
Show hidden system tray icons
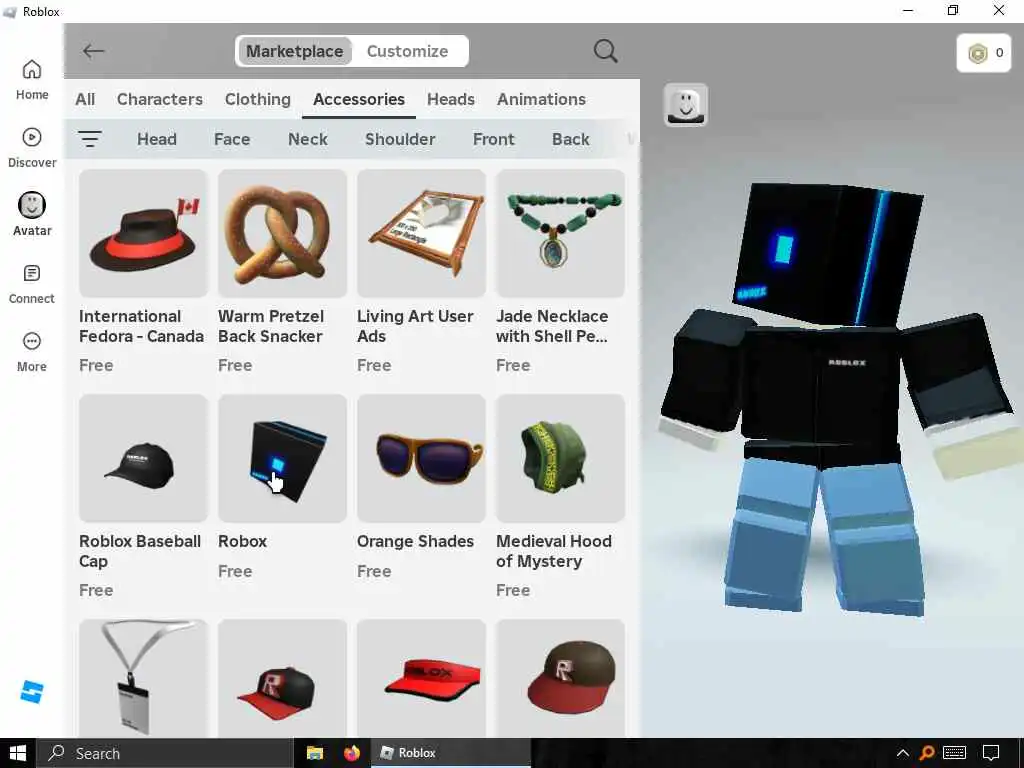pos(903,753)
